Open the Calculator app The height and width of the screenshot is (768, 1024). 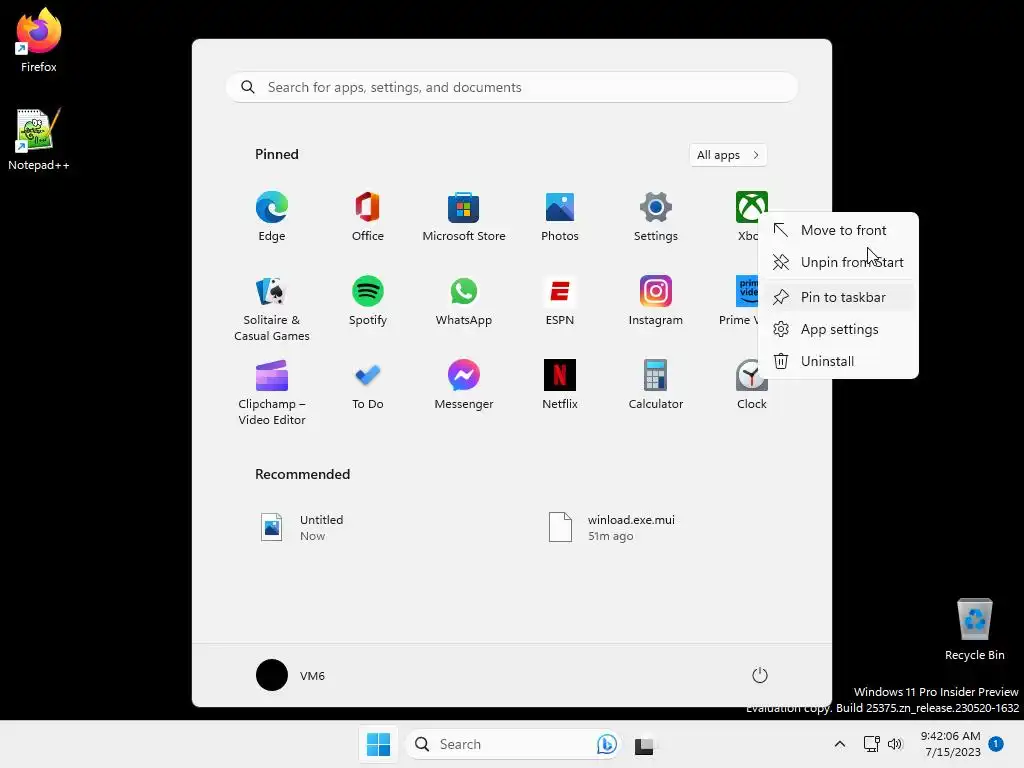coord(656,385)
